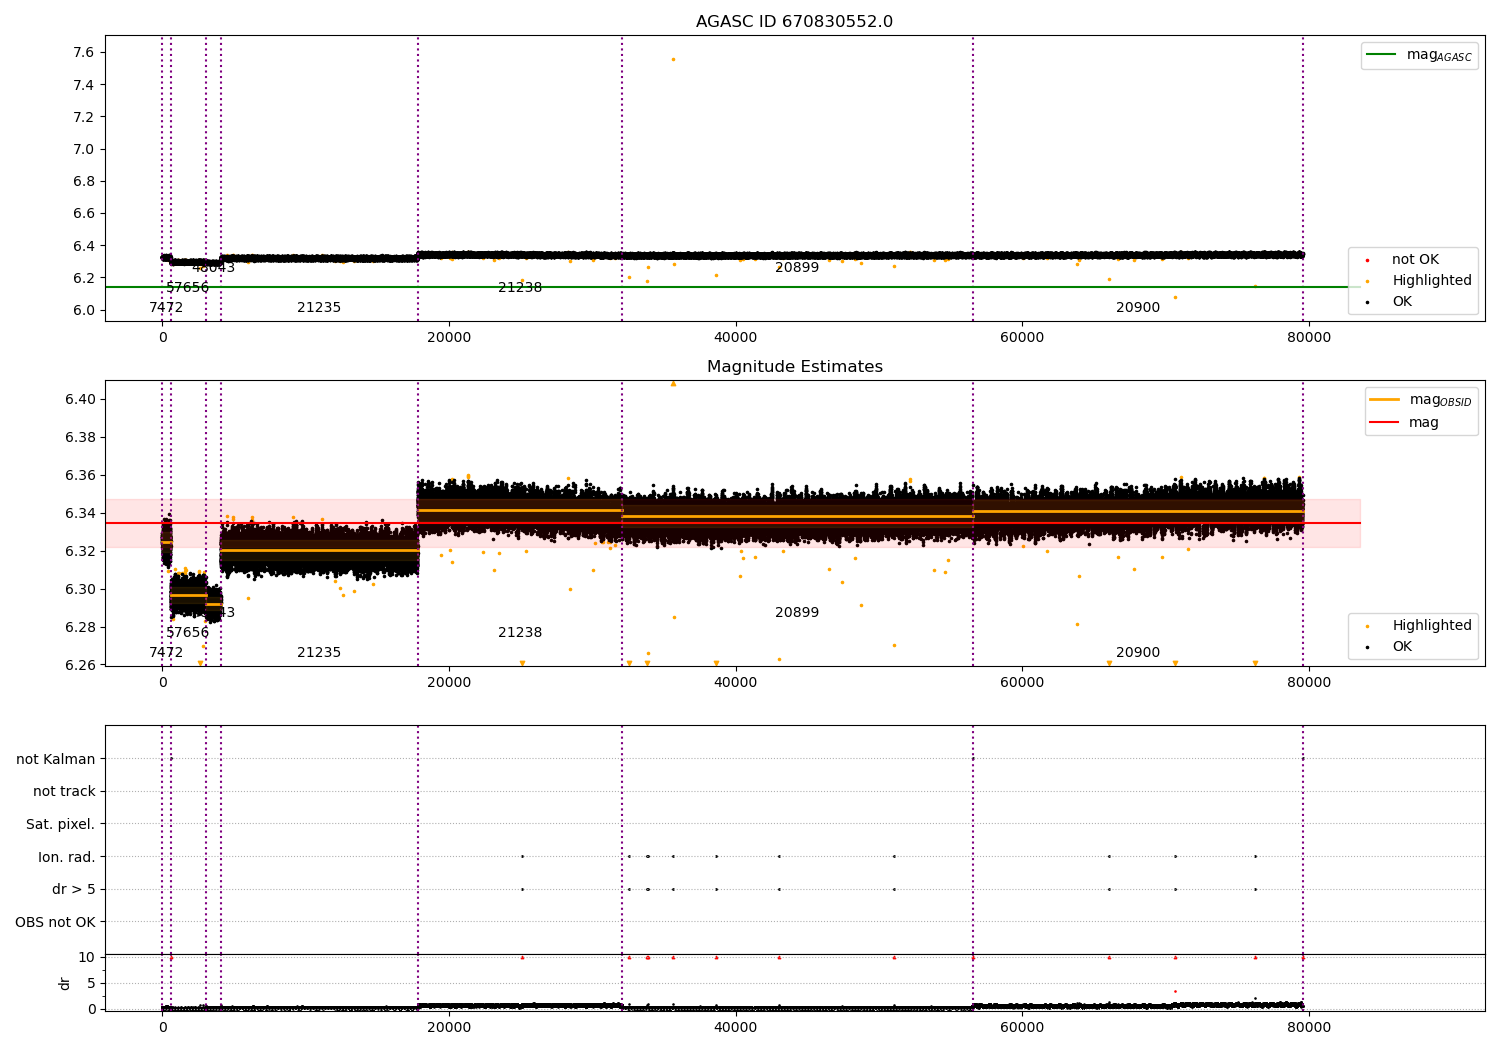Click the 10 tick on the dr axis

[87, 957]
